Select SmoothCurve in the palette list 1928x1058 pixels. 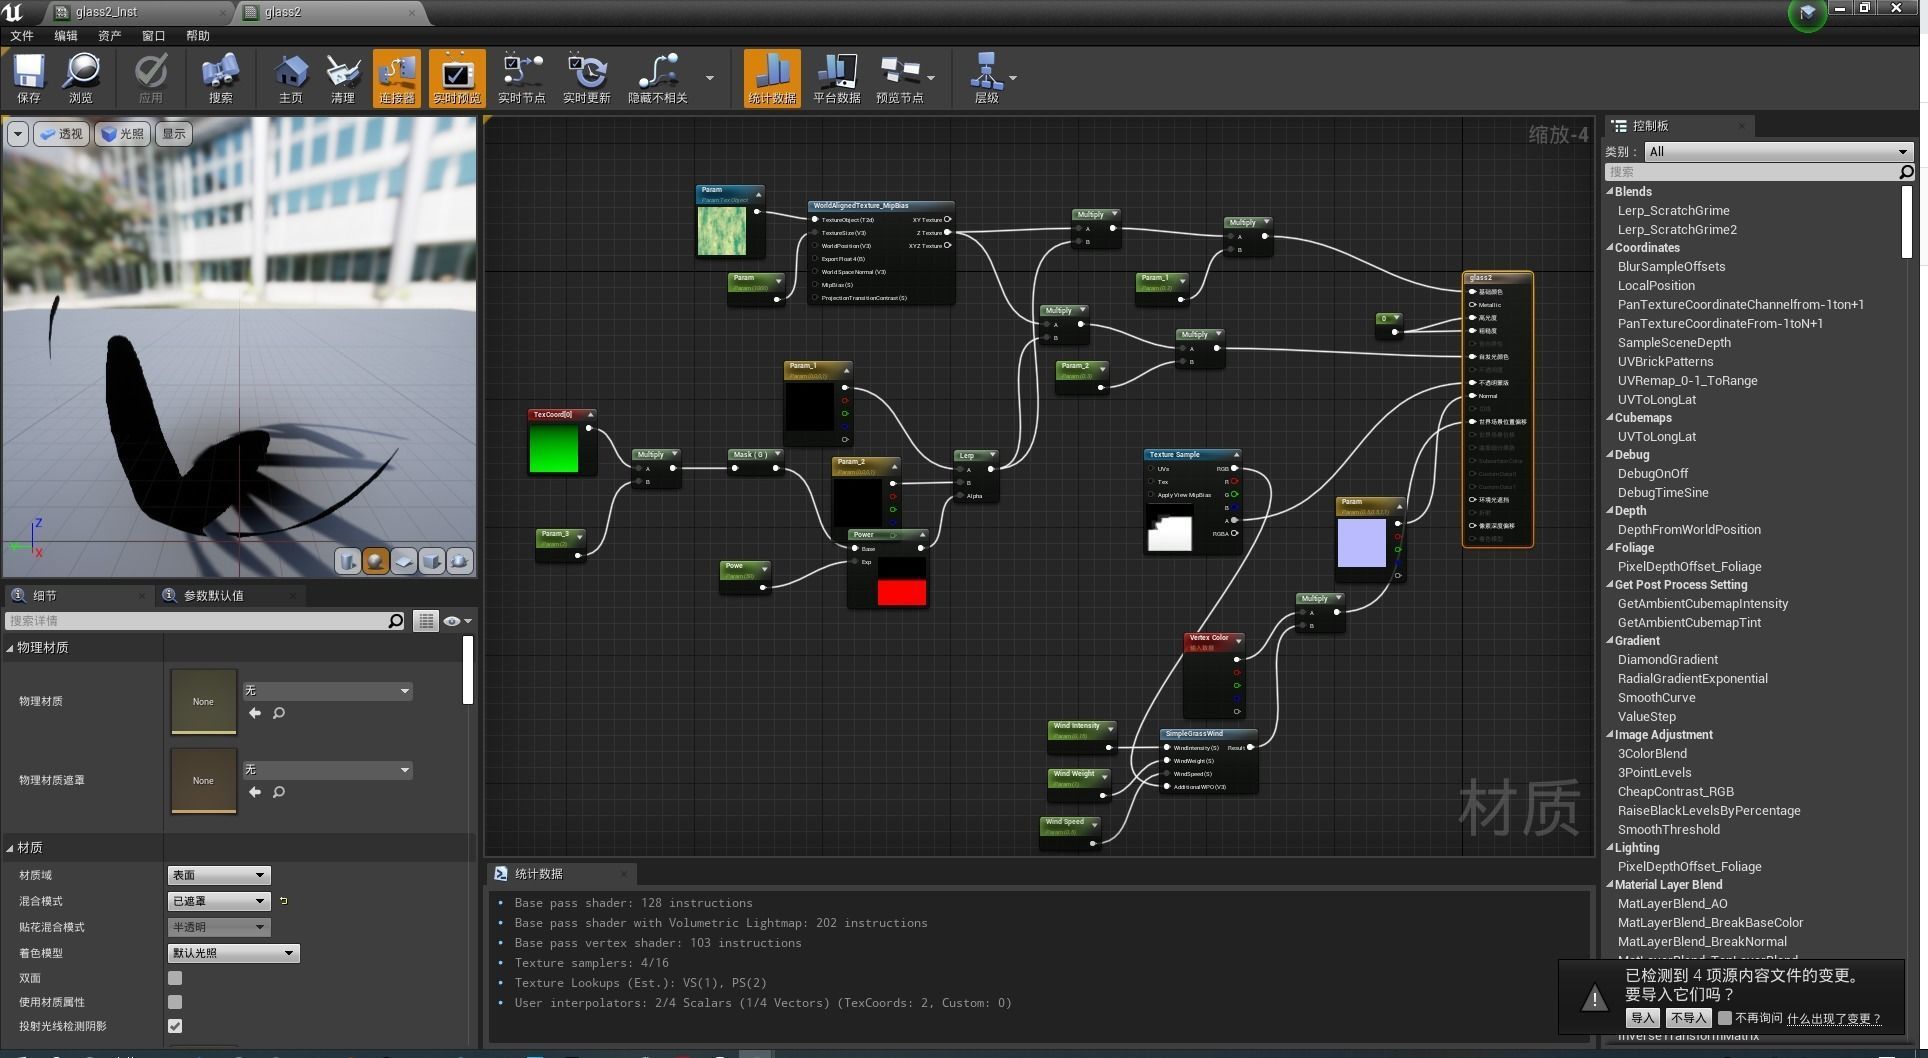pyautogui.click(x=1656, y=698)
